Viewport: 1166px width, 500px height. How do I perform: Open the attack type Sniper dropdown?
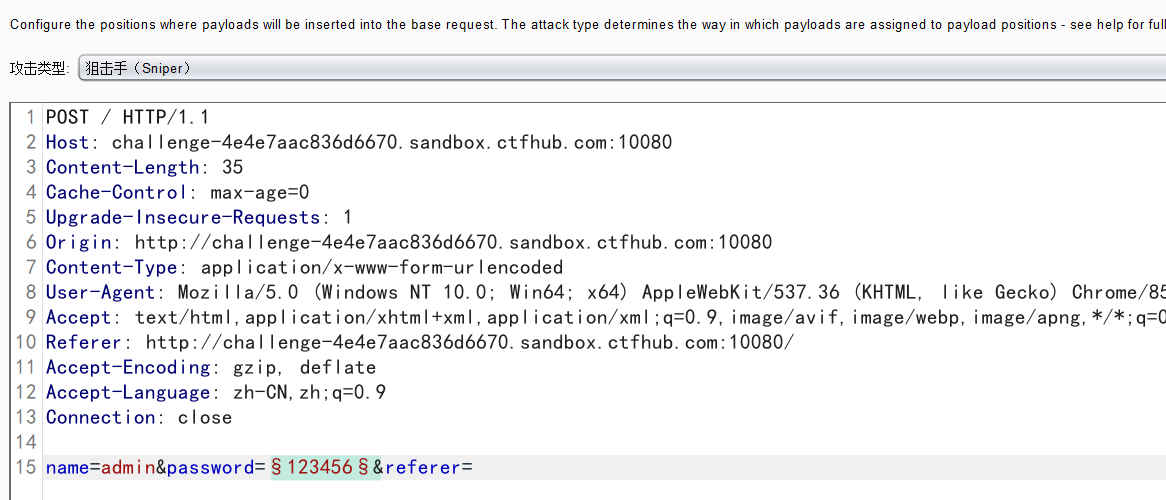(622, 68)
